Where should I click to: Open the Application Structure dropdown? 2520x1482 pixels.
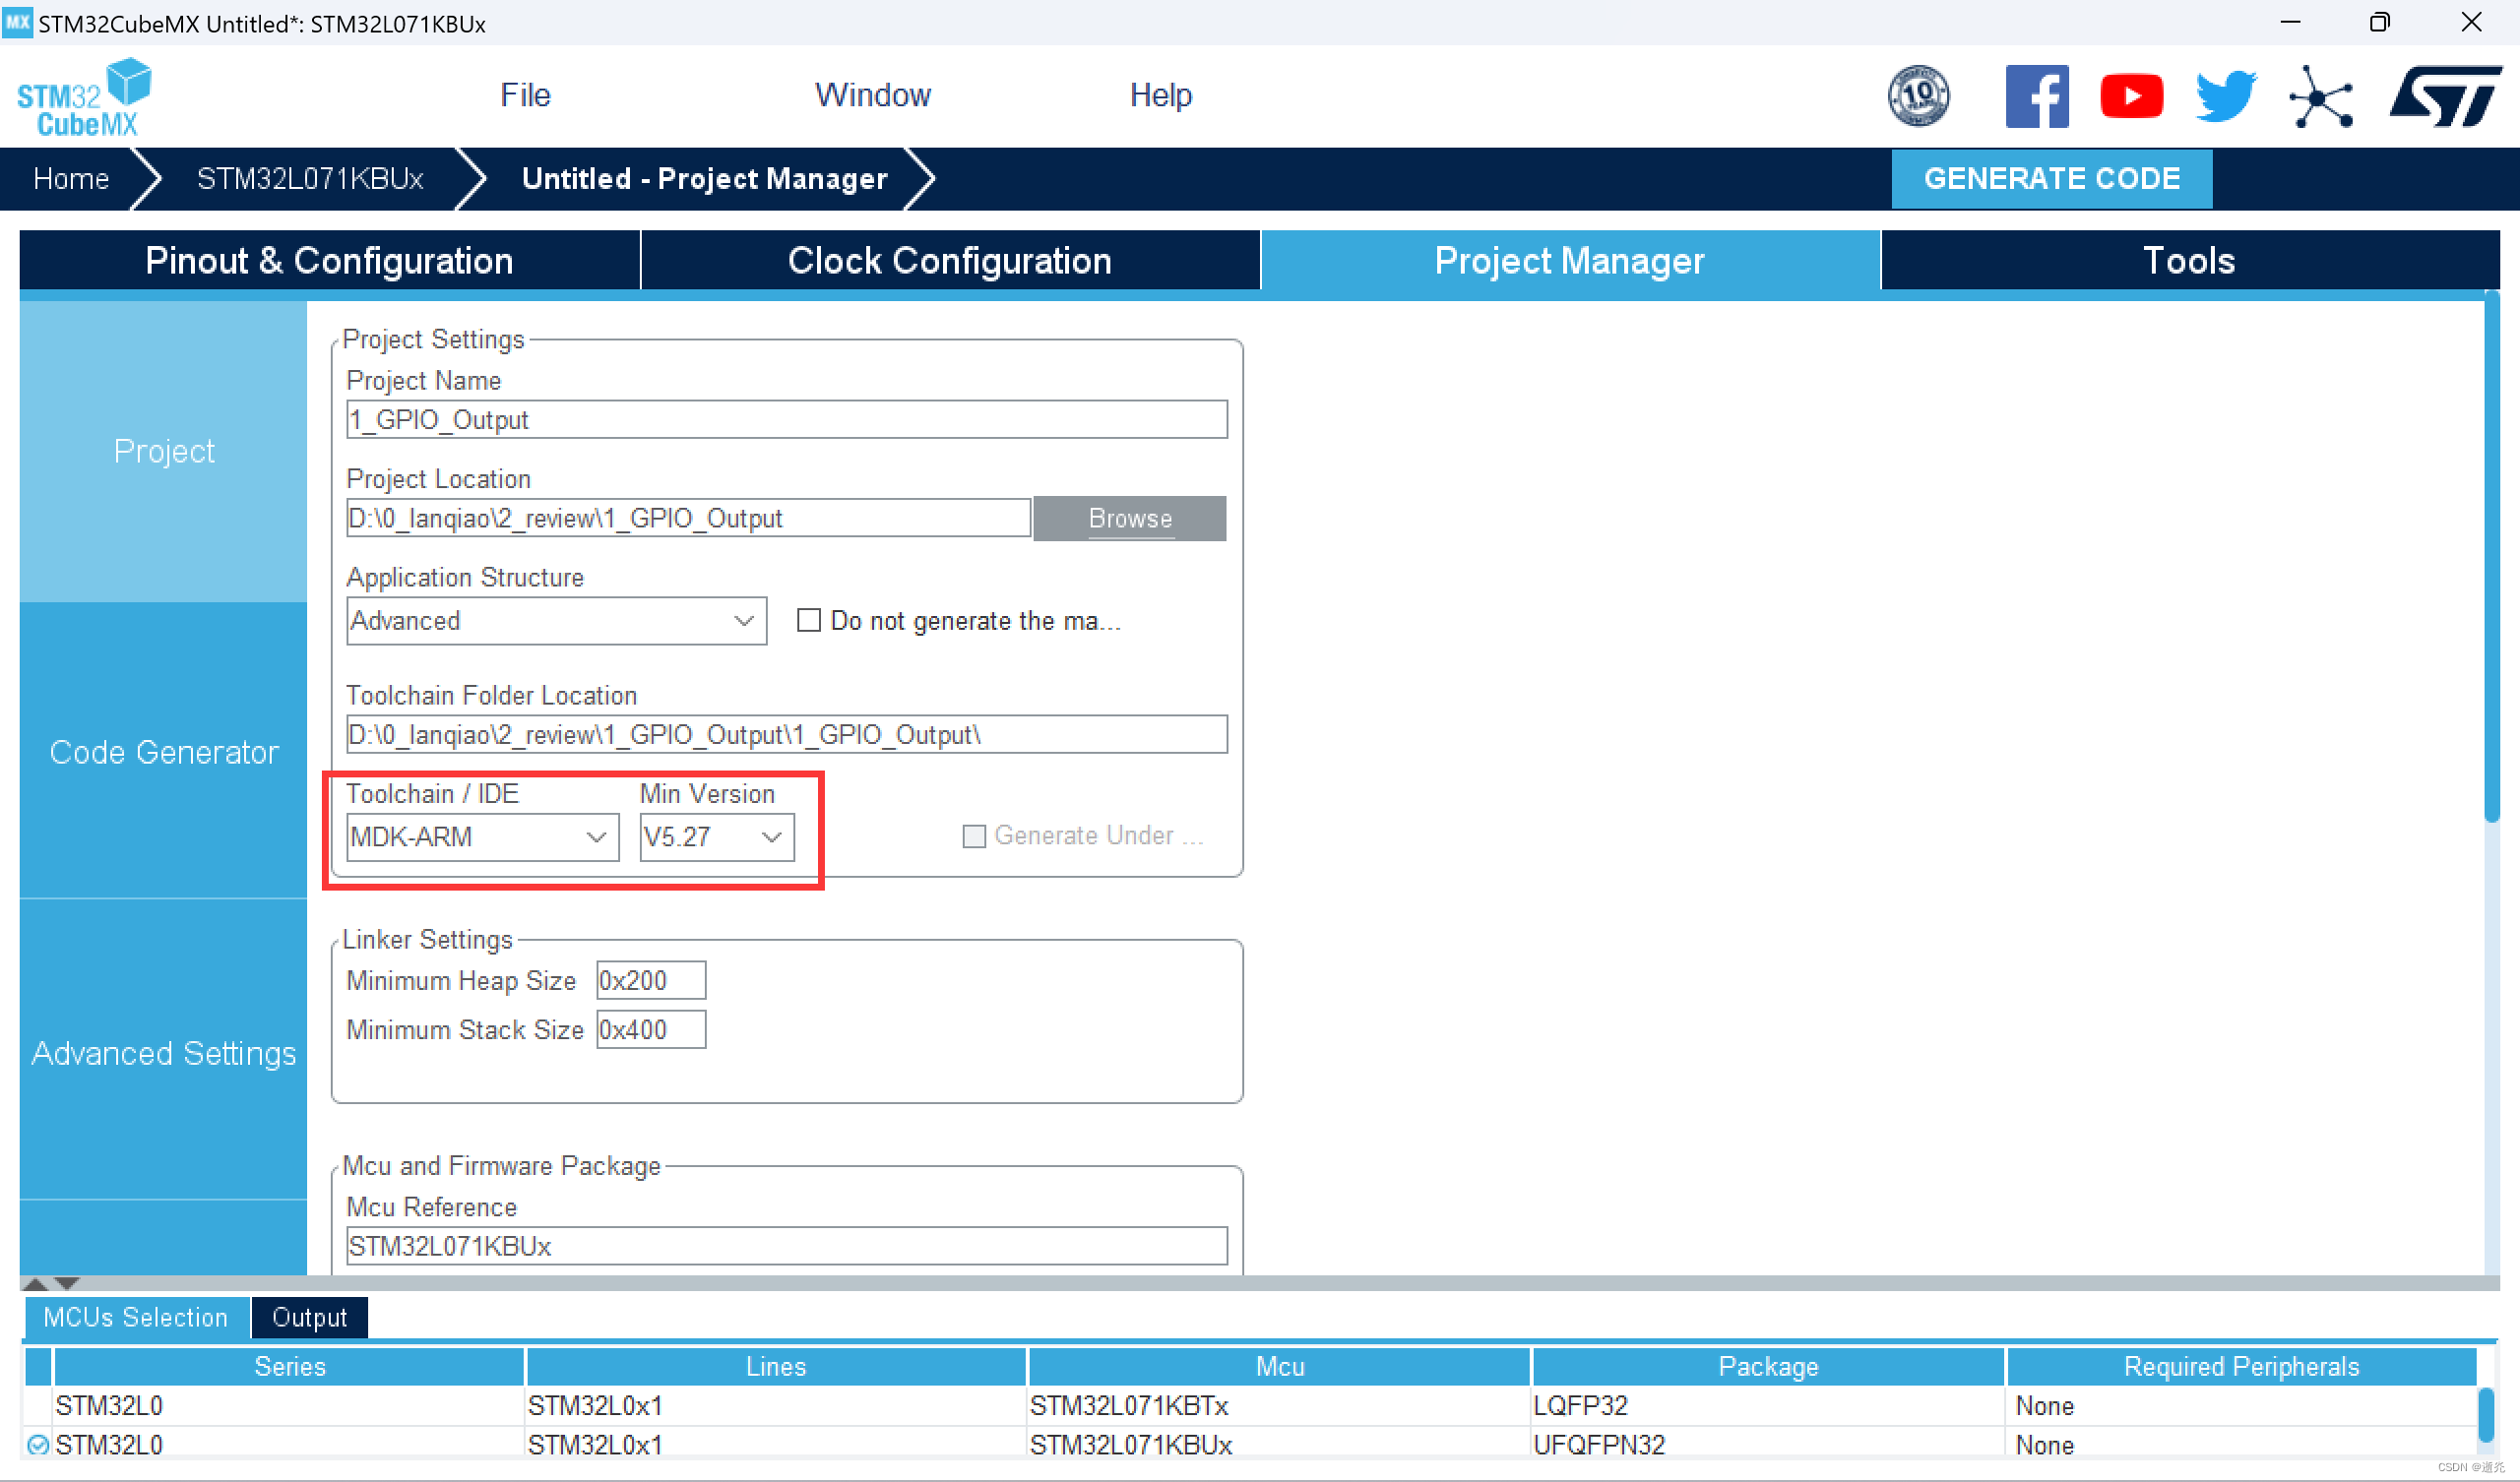click(556, 620)
